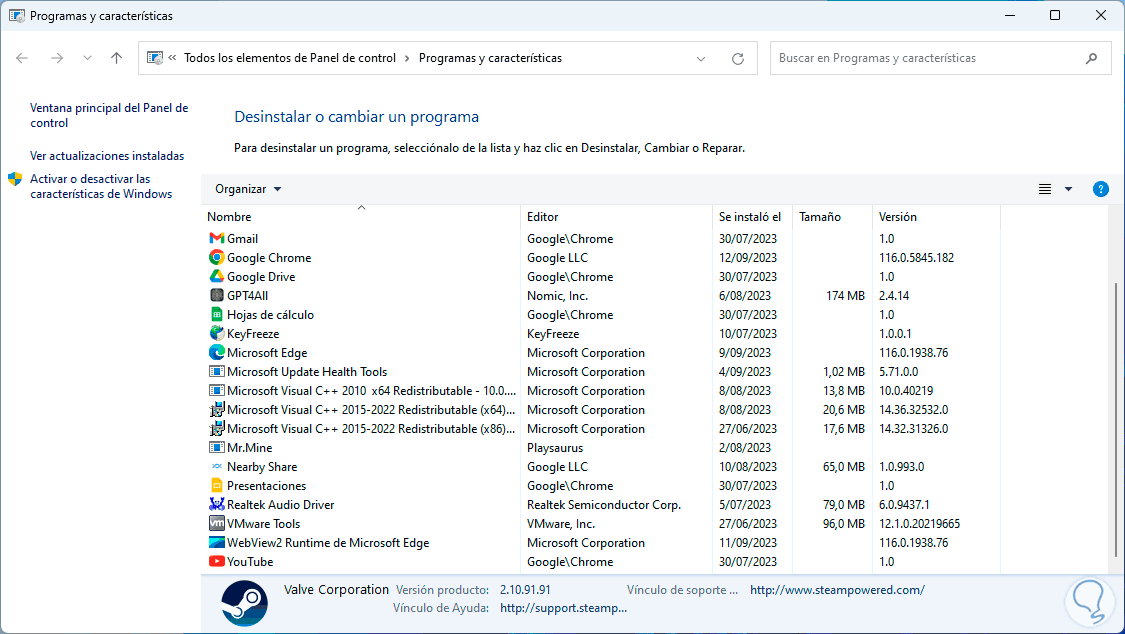This screenshot has width=1125, height=634.
Task: Expand the address bar history dropdown
Action: pyautogui.click(x=701, y=59)
